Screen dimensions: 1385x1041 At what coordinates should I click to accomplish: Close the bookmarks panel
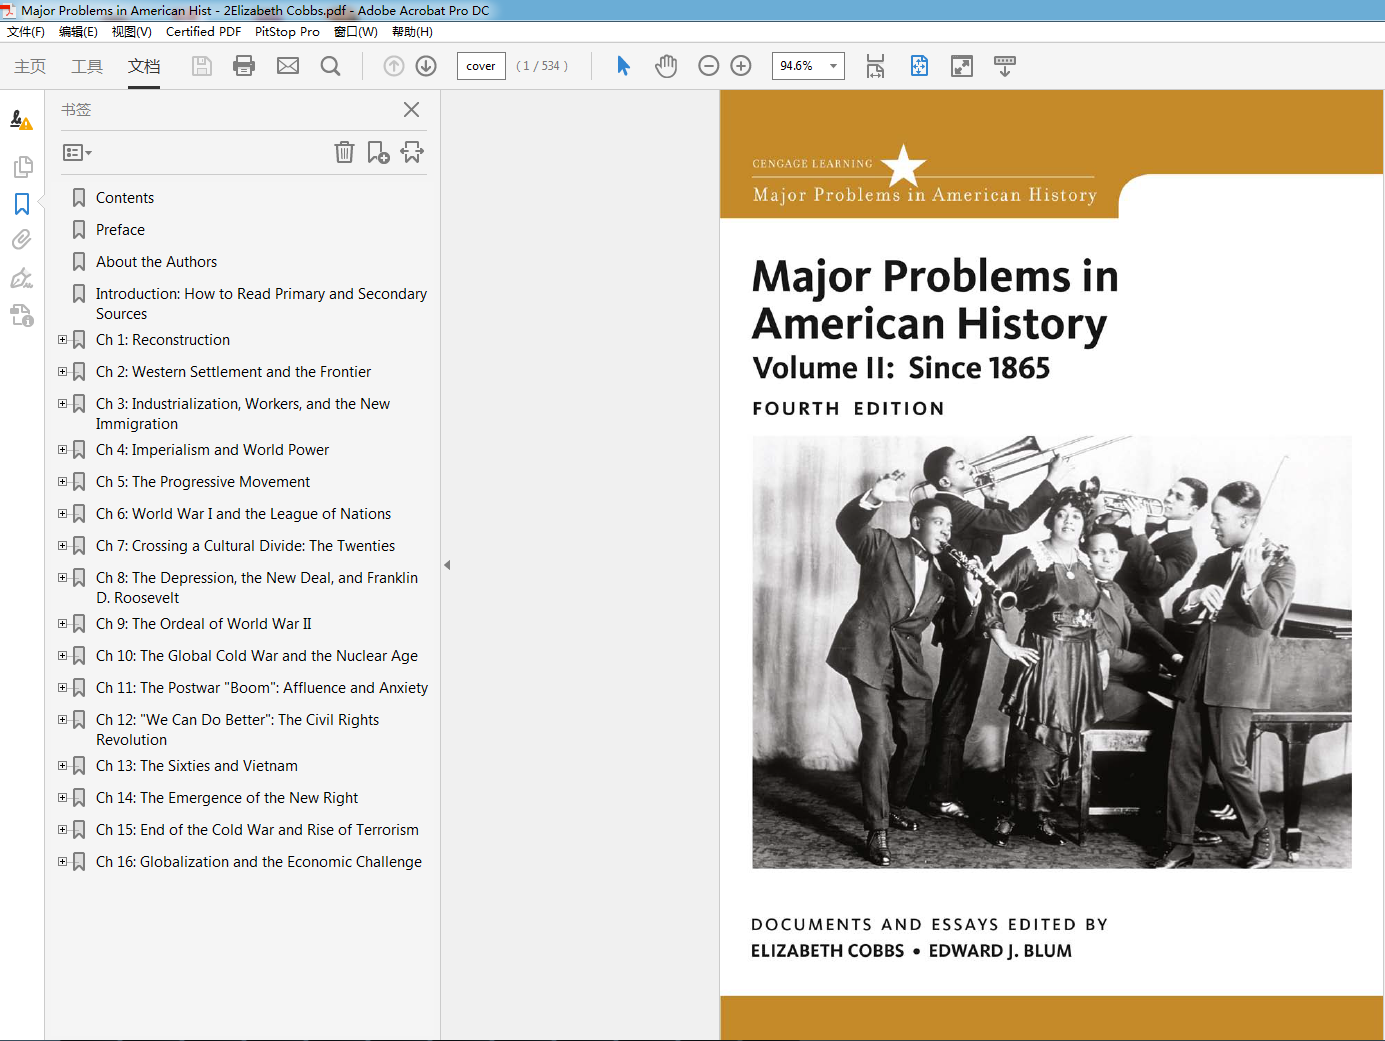tap(411, 109)
